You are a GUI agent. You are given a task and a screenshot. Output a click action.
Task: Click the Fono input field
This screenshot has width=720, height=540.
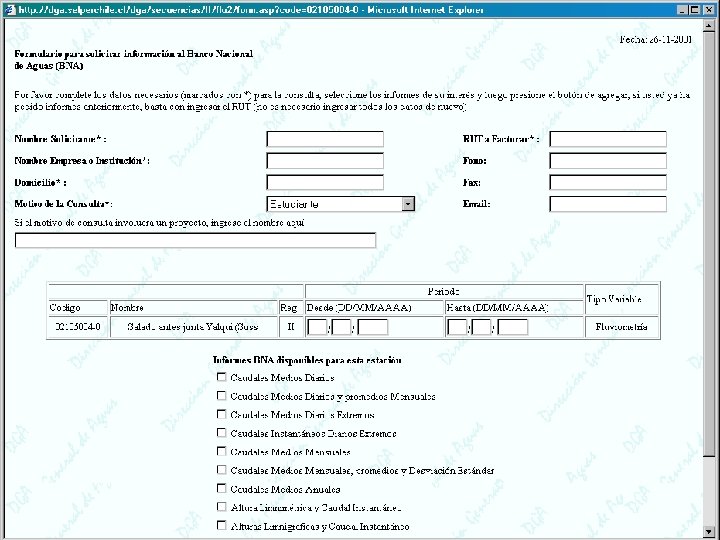(608, 161)
